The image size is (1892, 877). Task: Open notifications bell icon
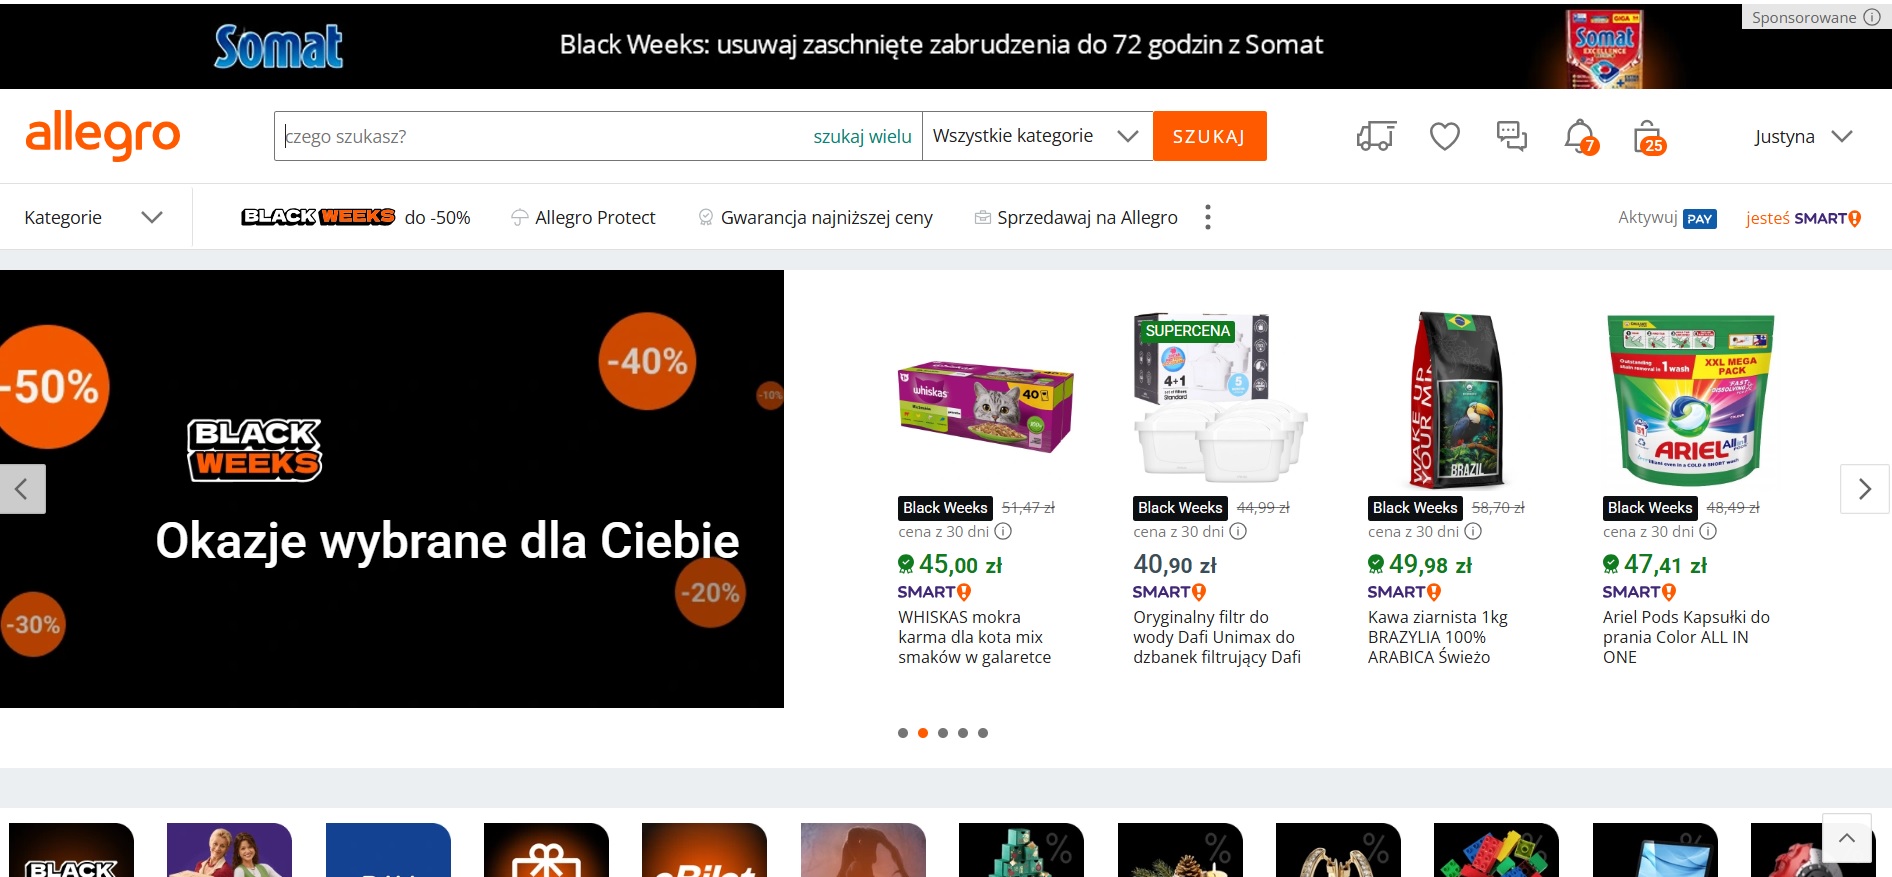click(x=1580, y=137)
